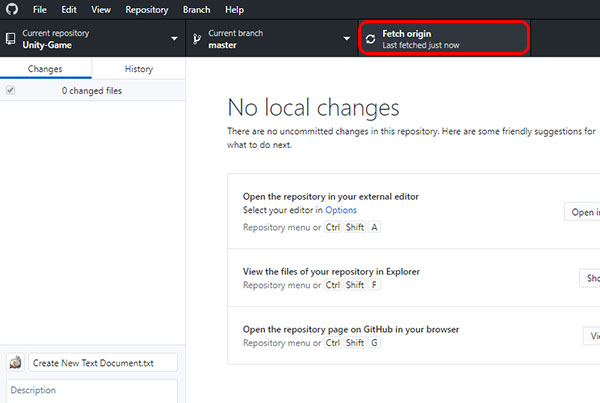Expand the Current repository dropdown arrow
Viewport: 600px width, 403px height.
pyautogui.click(x=174, y=38)
